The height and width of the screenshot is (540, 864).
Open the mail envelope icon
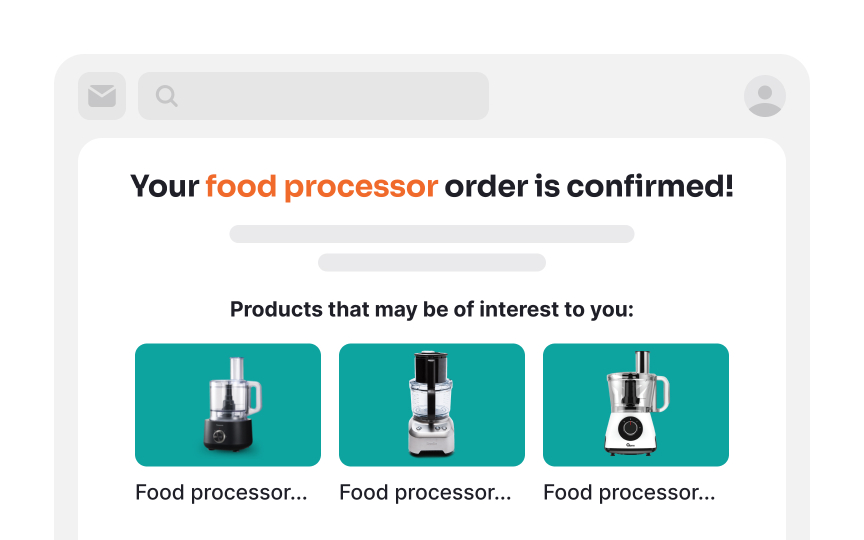point(102,96)
